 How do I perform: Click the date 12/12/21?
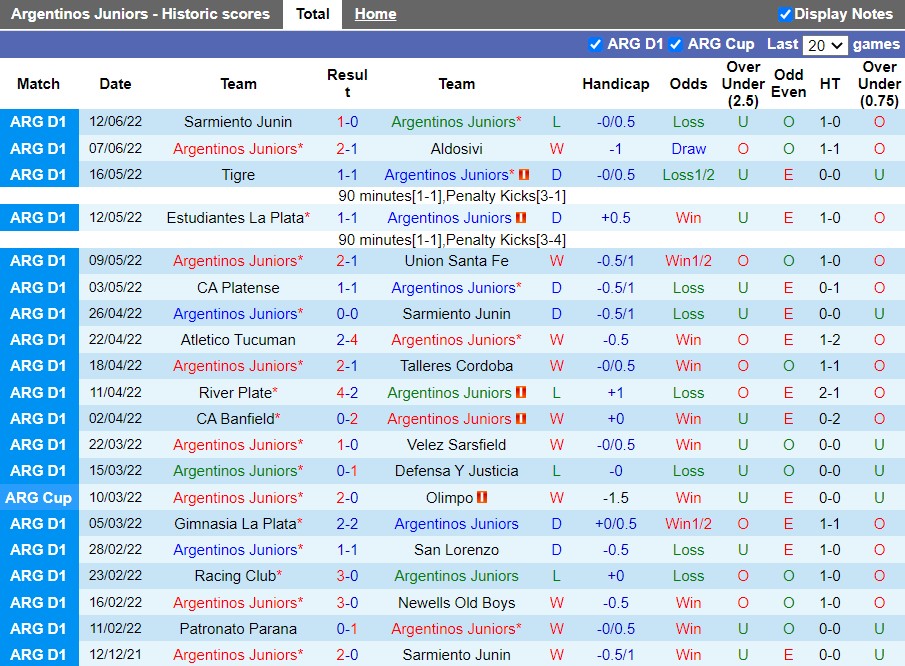coord(115,654)
